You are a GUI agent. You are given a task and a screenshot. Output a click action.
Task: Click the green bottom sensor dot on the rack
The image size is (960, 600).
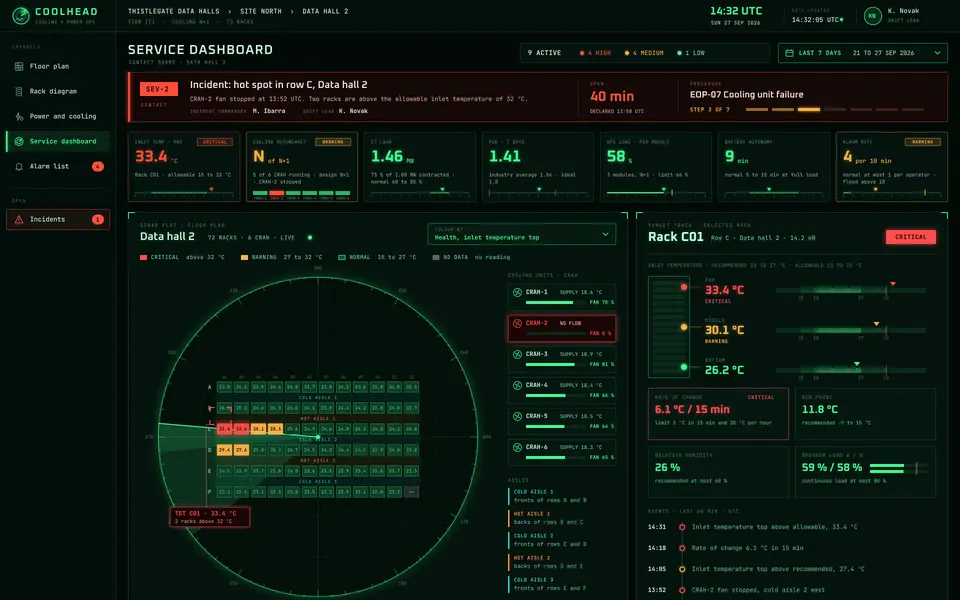point(684,367)
